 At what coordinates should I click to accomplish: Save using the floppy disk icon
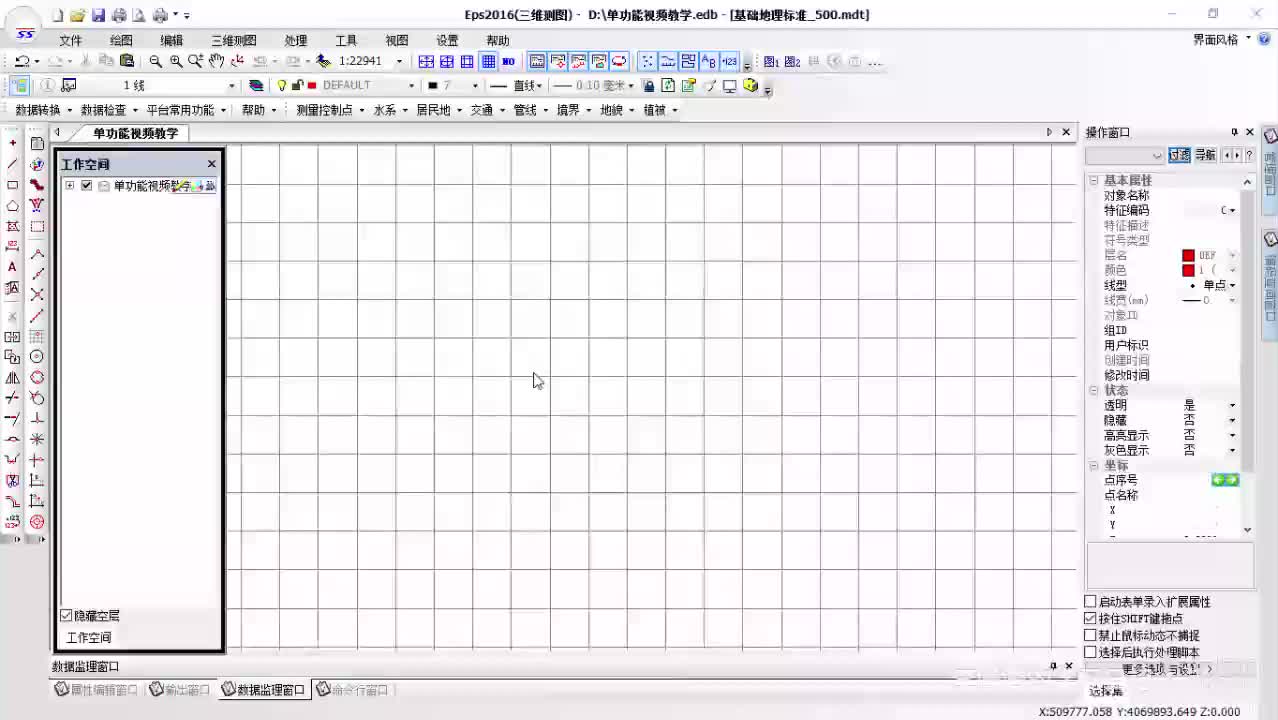point(98,15)
